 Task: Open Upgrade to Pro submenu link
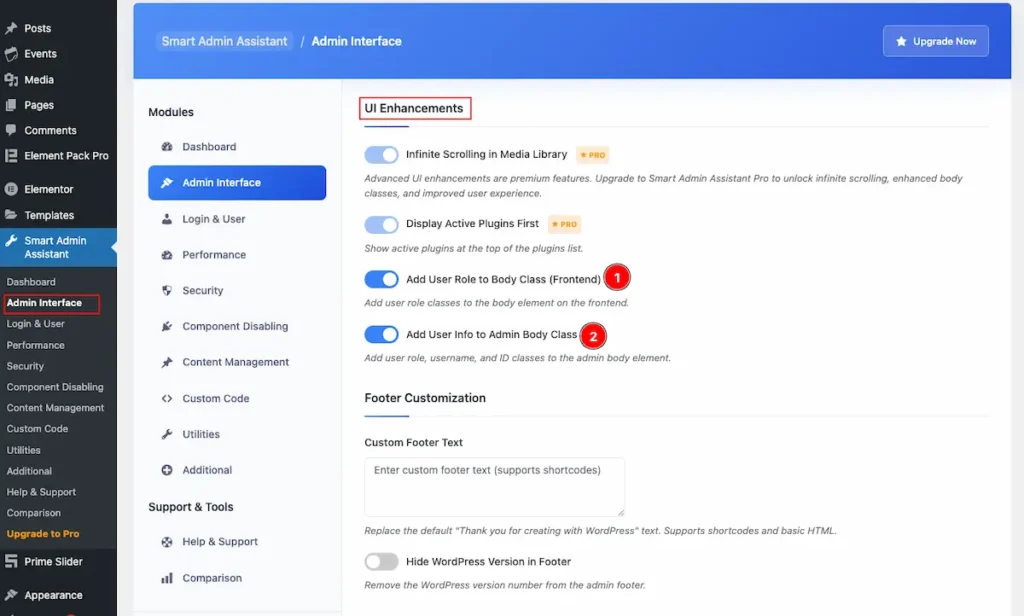click(x=43, y=534)
